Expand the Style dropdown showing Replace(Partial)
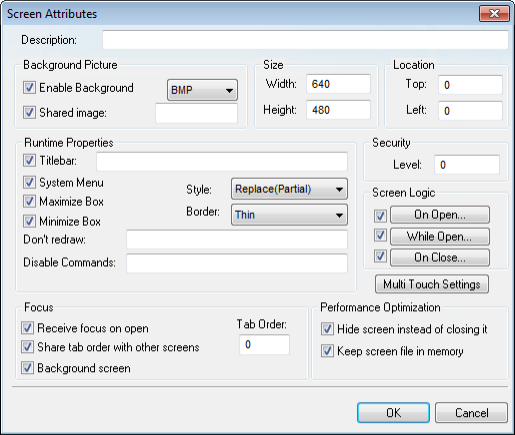This screenshot has width=515, height=435. click(x=289, y=189)
